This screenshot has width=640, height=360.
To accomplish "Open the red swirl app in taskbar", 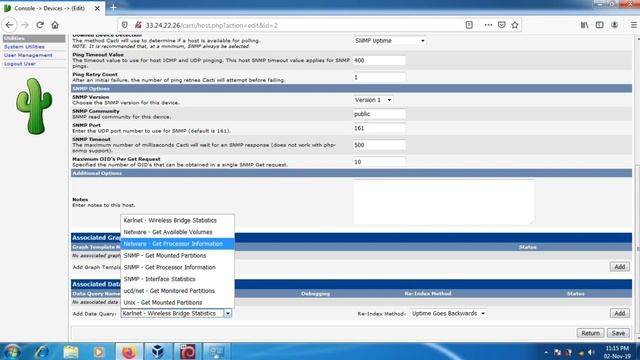I will [x=187, y=351].
